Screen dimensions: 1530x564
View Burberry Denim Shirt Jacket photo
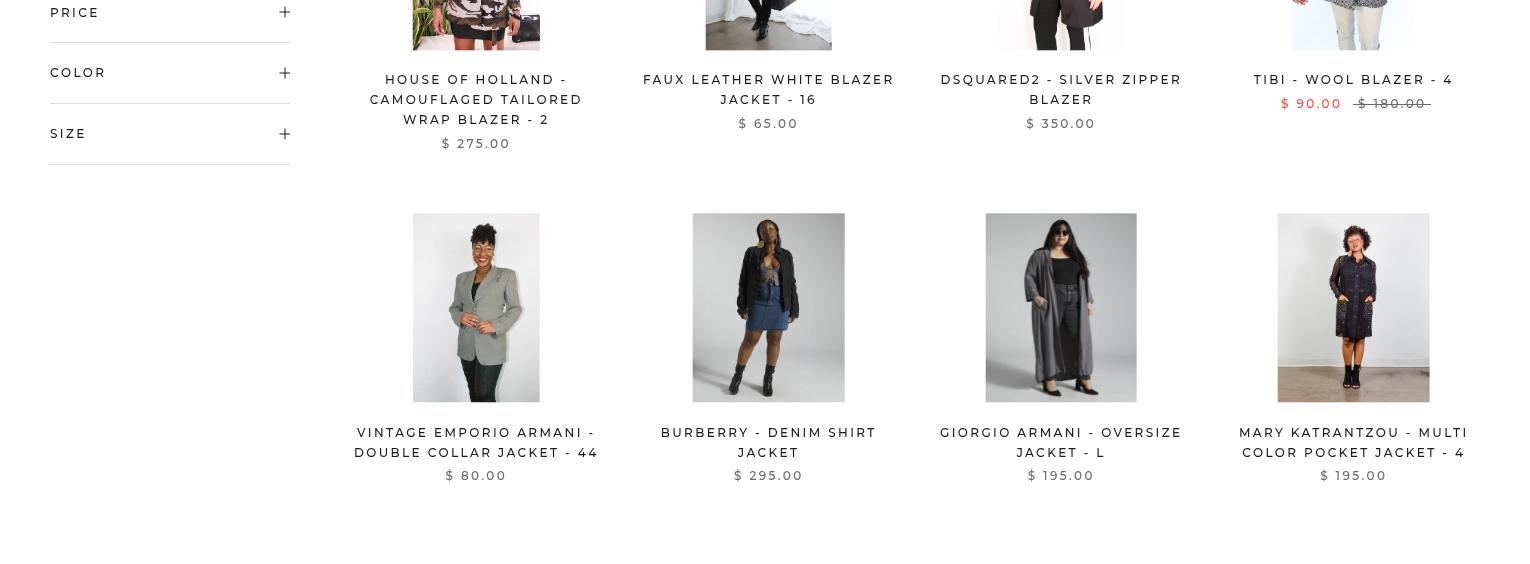pos(768,308)
